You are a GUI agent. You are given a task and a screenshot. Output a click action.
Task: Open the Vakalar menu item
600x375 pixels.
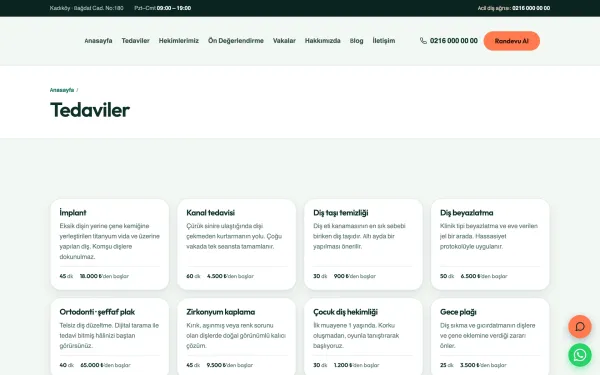(284, 41)
